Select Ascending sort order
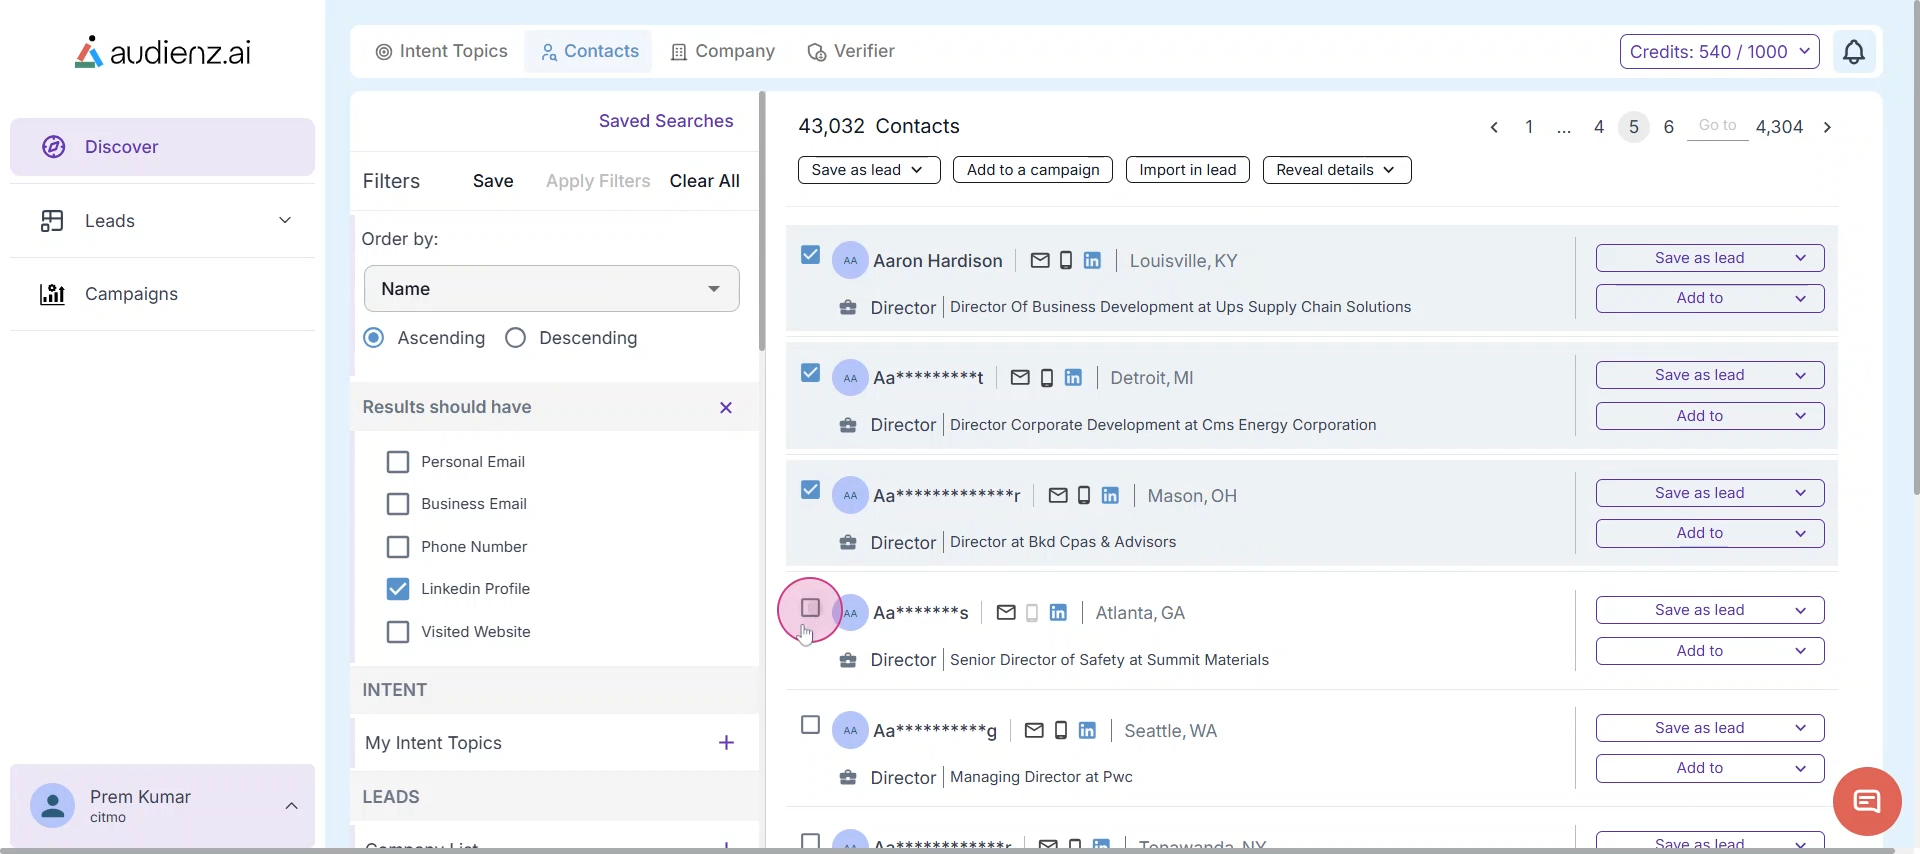The width and height of the screenshot is (1920, 854). 374,338
